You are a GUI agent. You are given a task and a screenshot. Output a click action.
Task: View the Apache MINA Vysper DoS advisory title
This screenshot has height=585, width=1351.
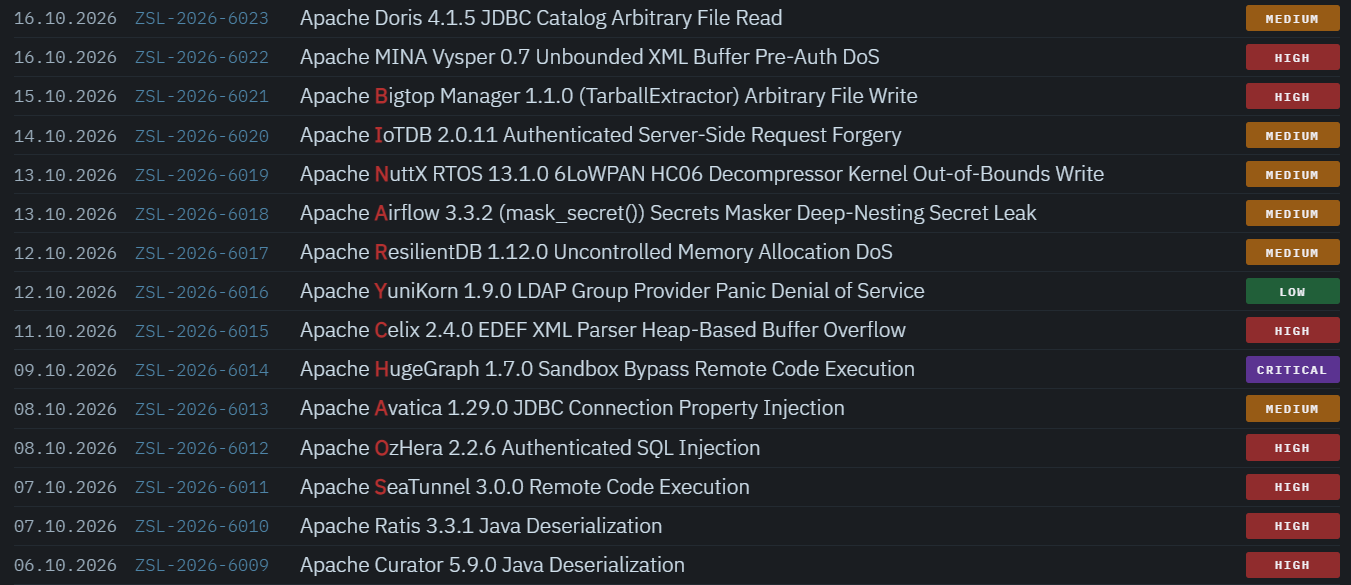click(590, 58)
